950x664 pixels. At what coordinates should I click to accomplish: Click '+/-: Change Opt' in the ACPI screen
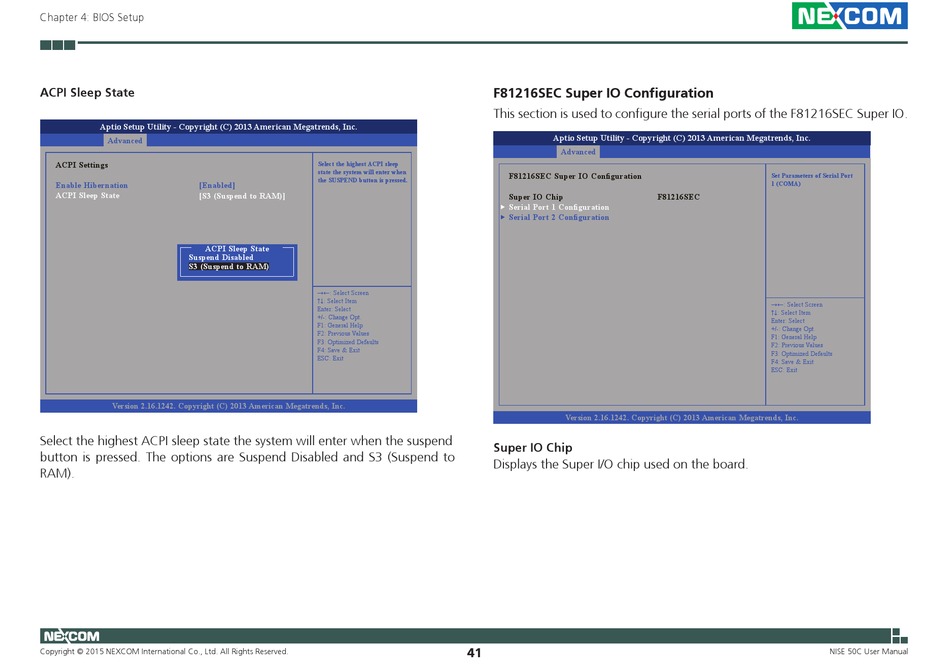(338, 317)
